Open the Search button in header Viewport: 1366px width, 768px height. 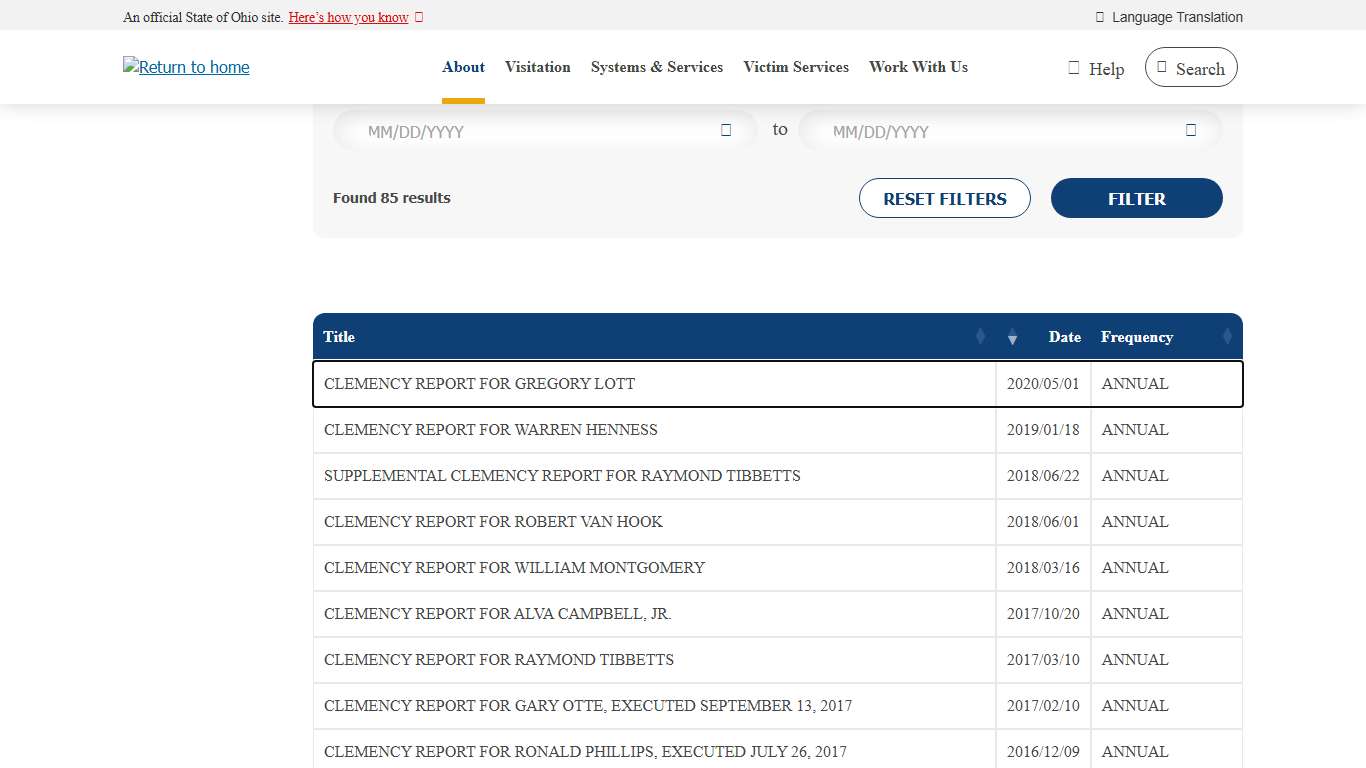click(1190, 68)
